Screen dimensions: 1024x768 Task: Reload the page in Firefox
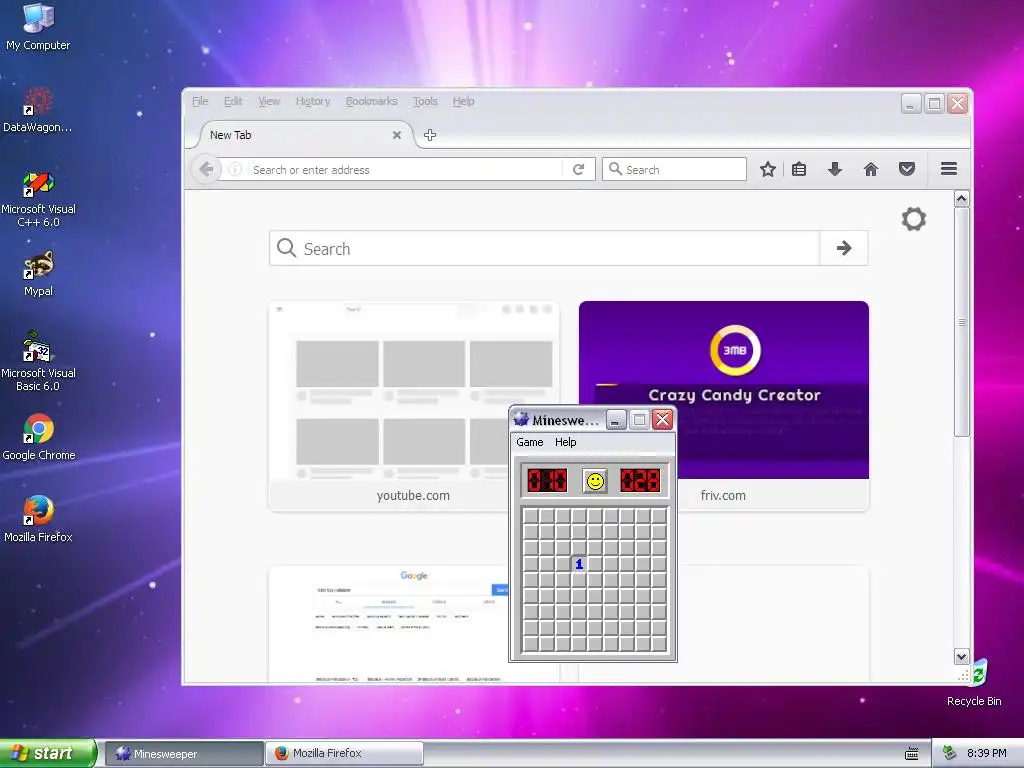pyautogui.click(x=578, y=170)
